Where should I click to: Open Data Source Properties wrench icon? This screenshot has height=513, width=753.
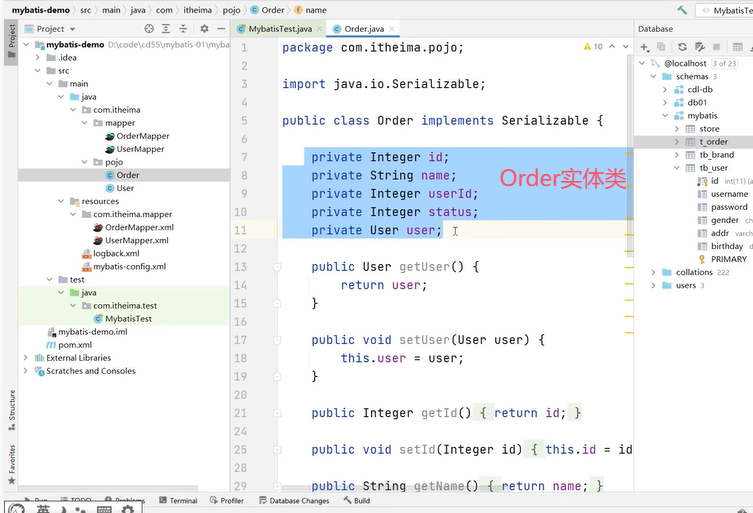point(700,47)
